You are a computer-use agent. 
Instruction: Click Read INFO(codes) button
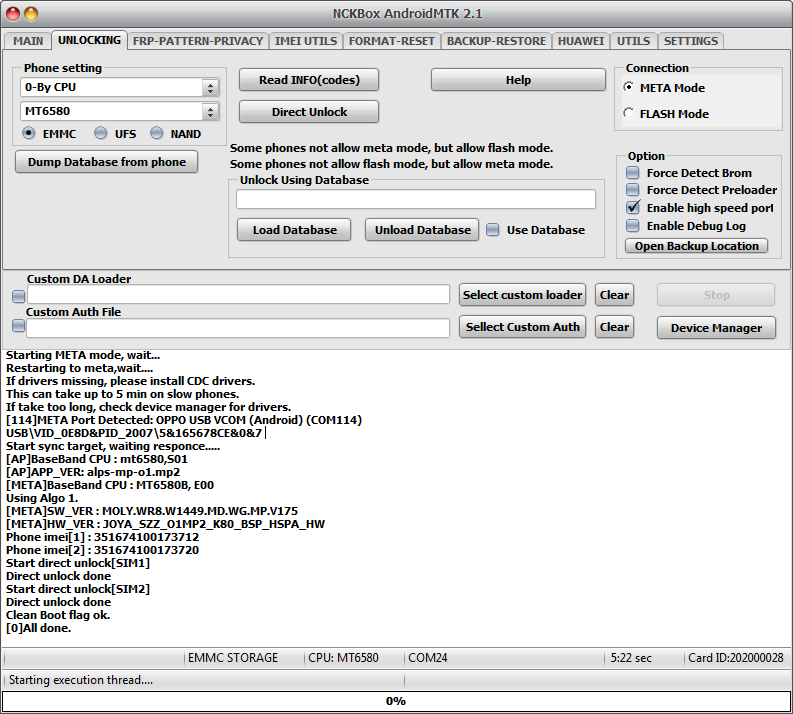pos(309,80)
